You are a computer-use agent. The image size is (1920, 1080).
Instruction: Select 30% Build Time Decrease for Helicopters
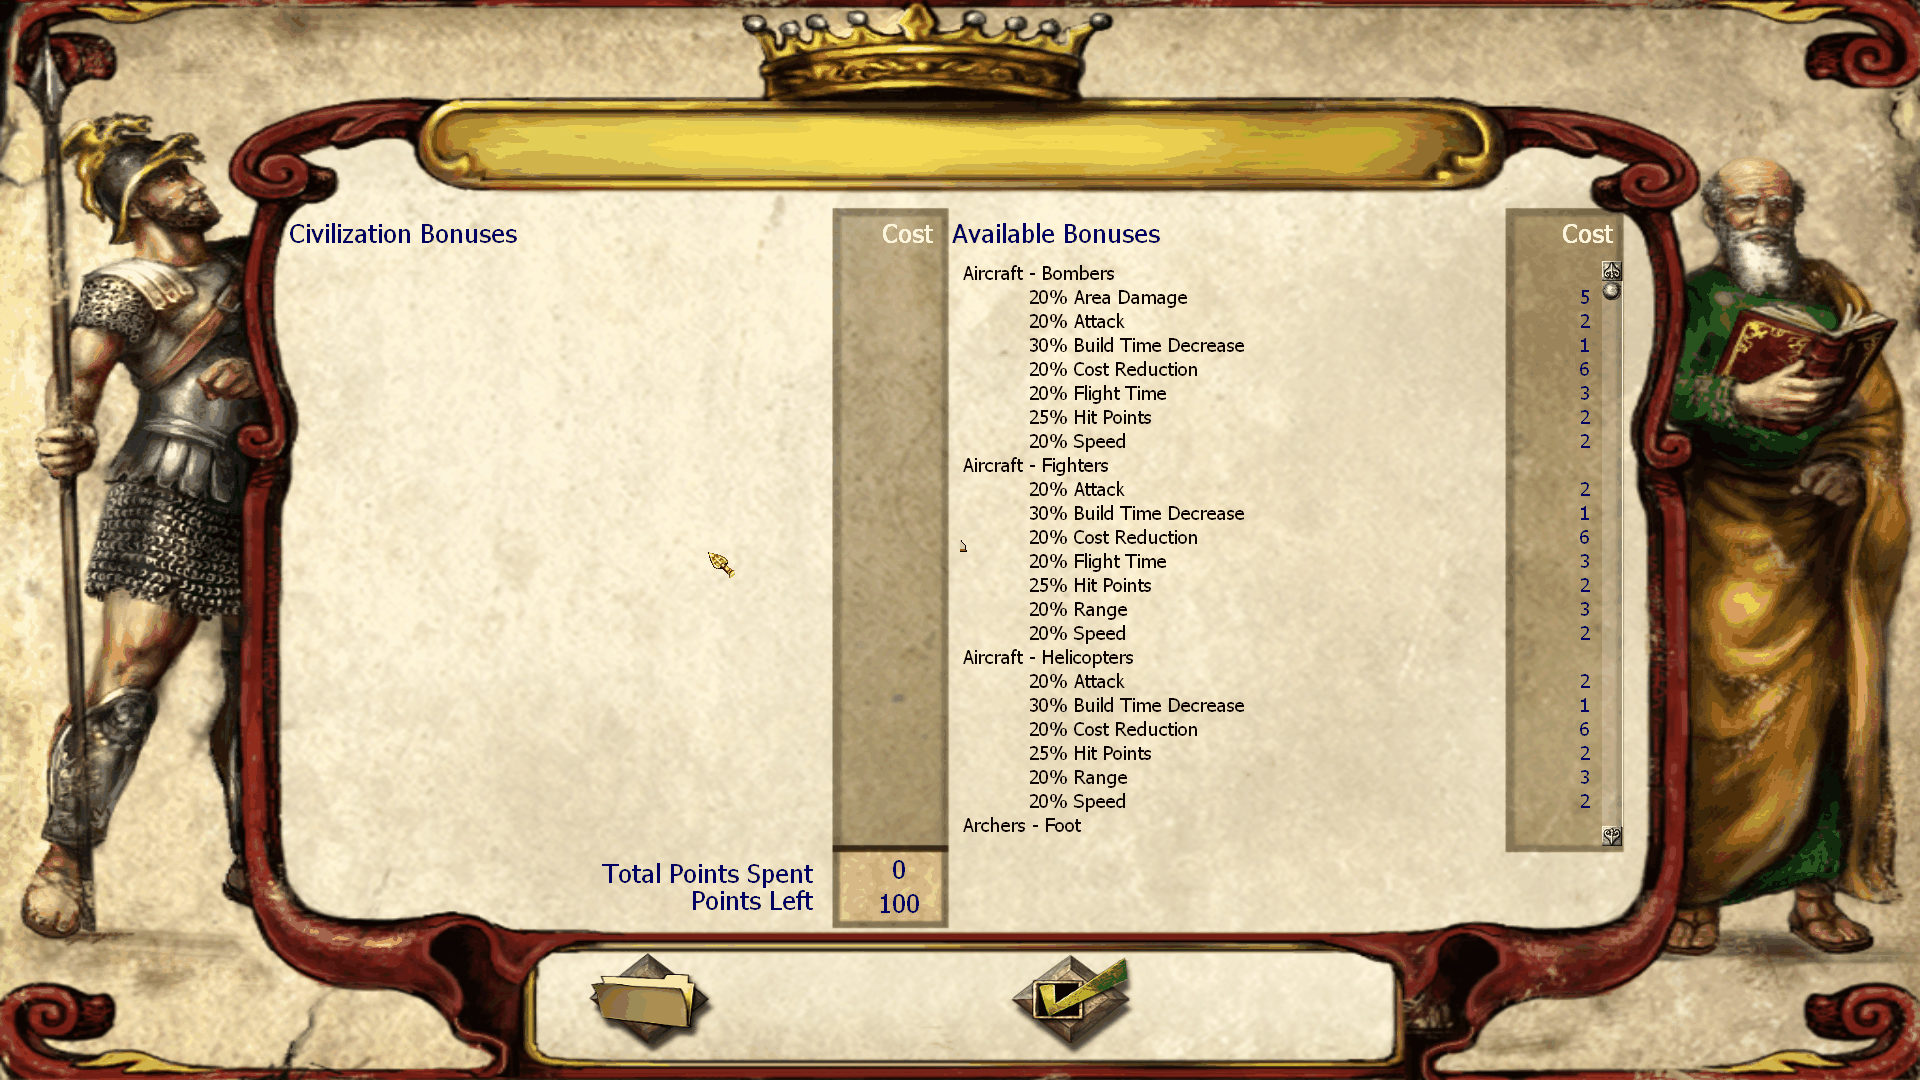coord(1134,704)
